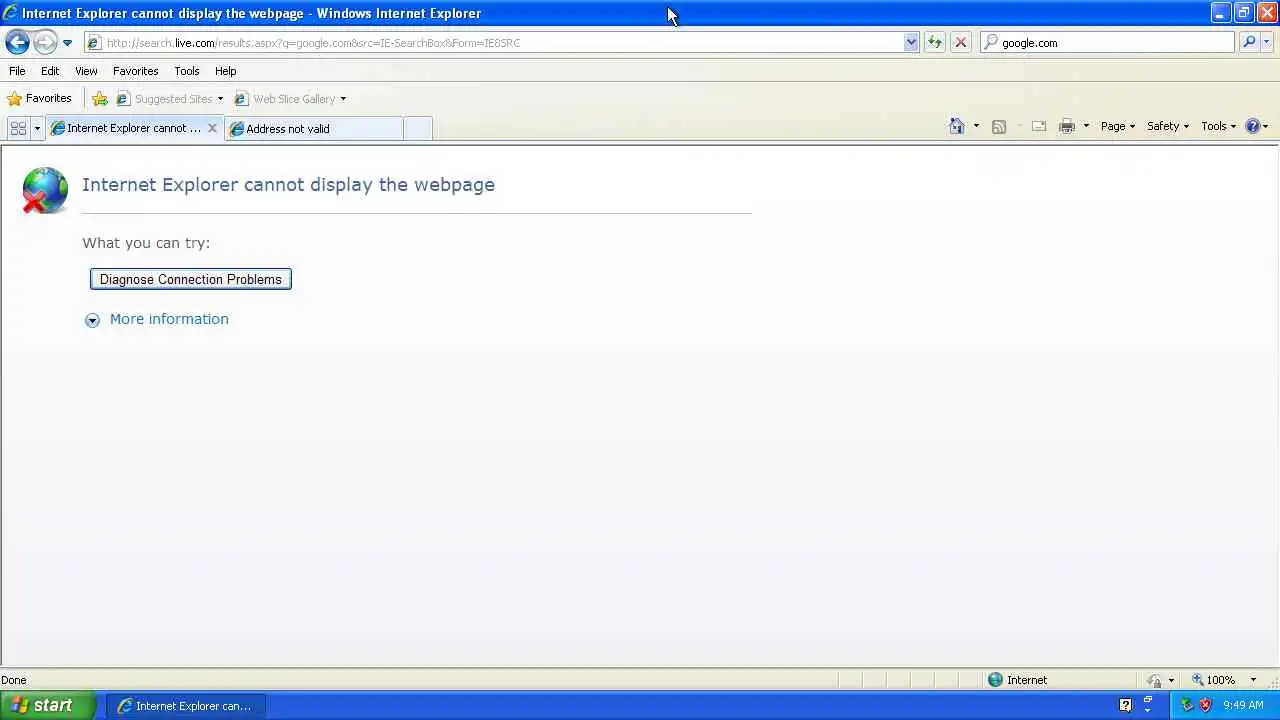The image size is (1280, 720).
Task: Click the Home icon in command bar
Action: coord(957,126)
